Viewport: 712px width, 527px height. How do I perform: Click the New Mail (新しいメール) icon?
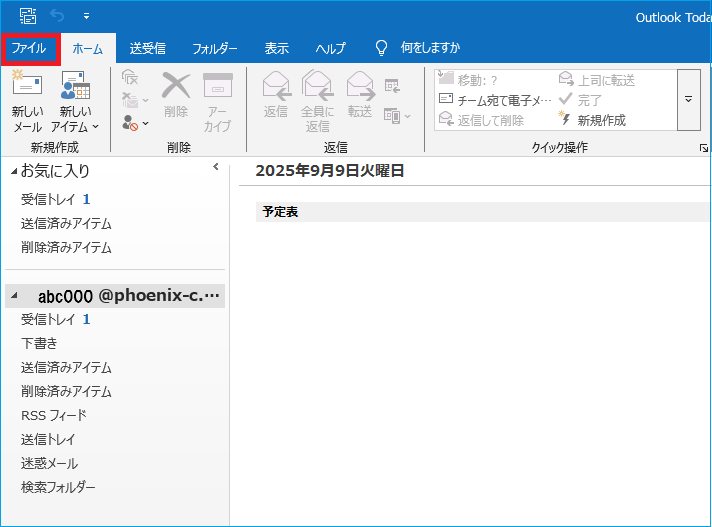[x=27, y=100]
